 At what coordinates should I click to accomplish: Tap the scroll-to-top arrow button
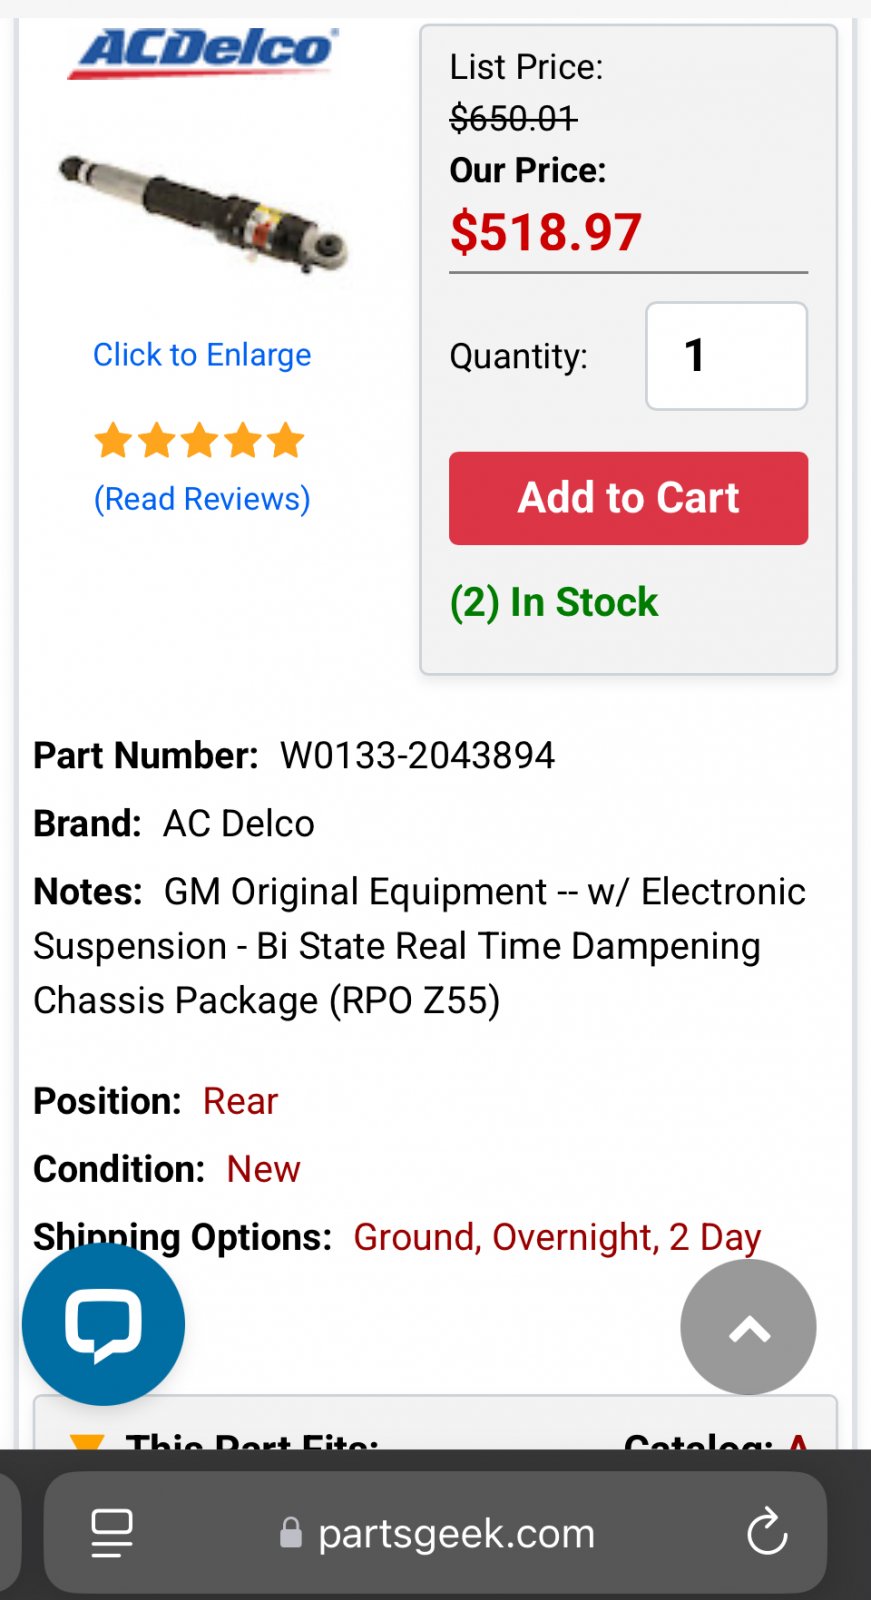tap(748, 1327)
